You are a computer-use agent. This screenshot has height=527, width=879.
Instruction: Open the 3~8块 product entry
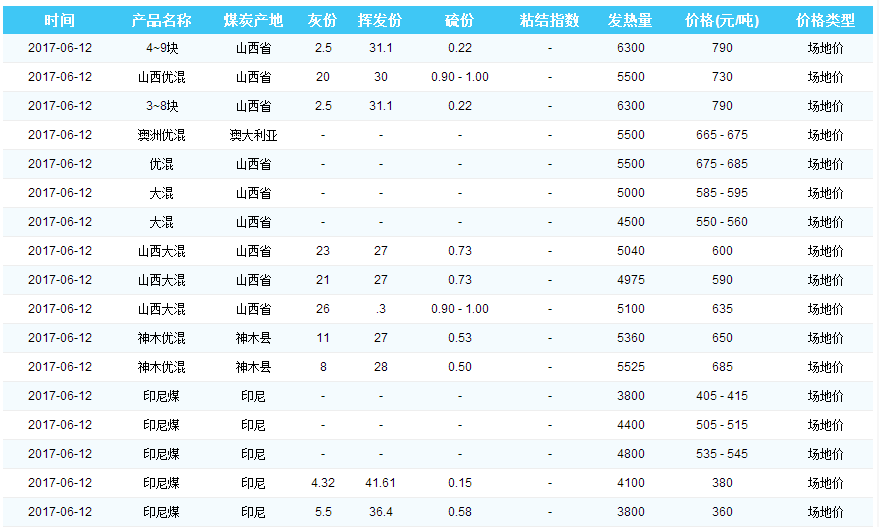(x=161, y=106)
